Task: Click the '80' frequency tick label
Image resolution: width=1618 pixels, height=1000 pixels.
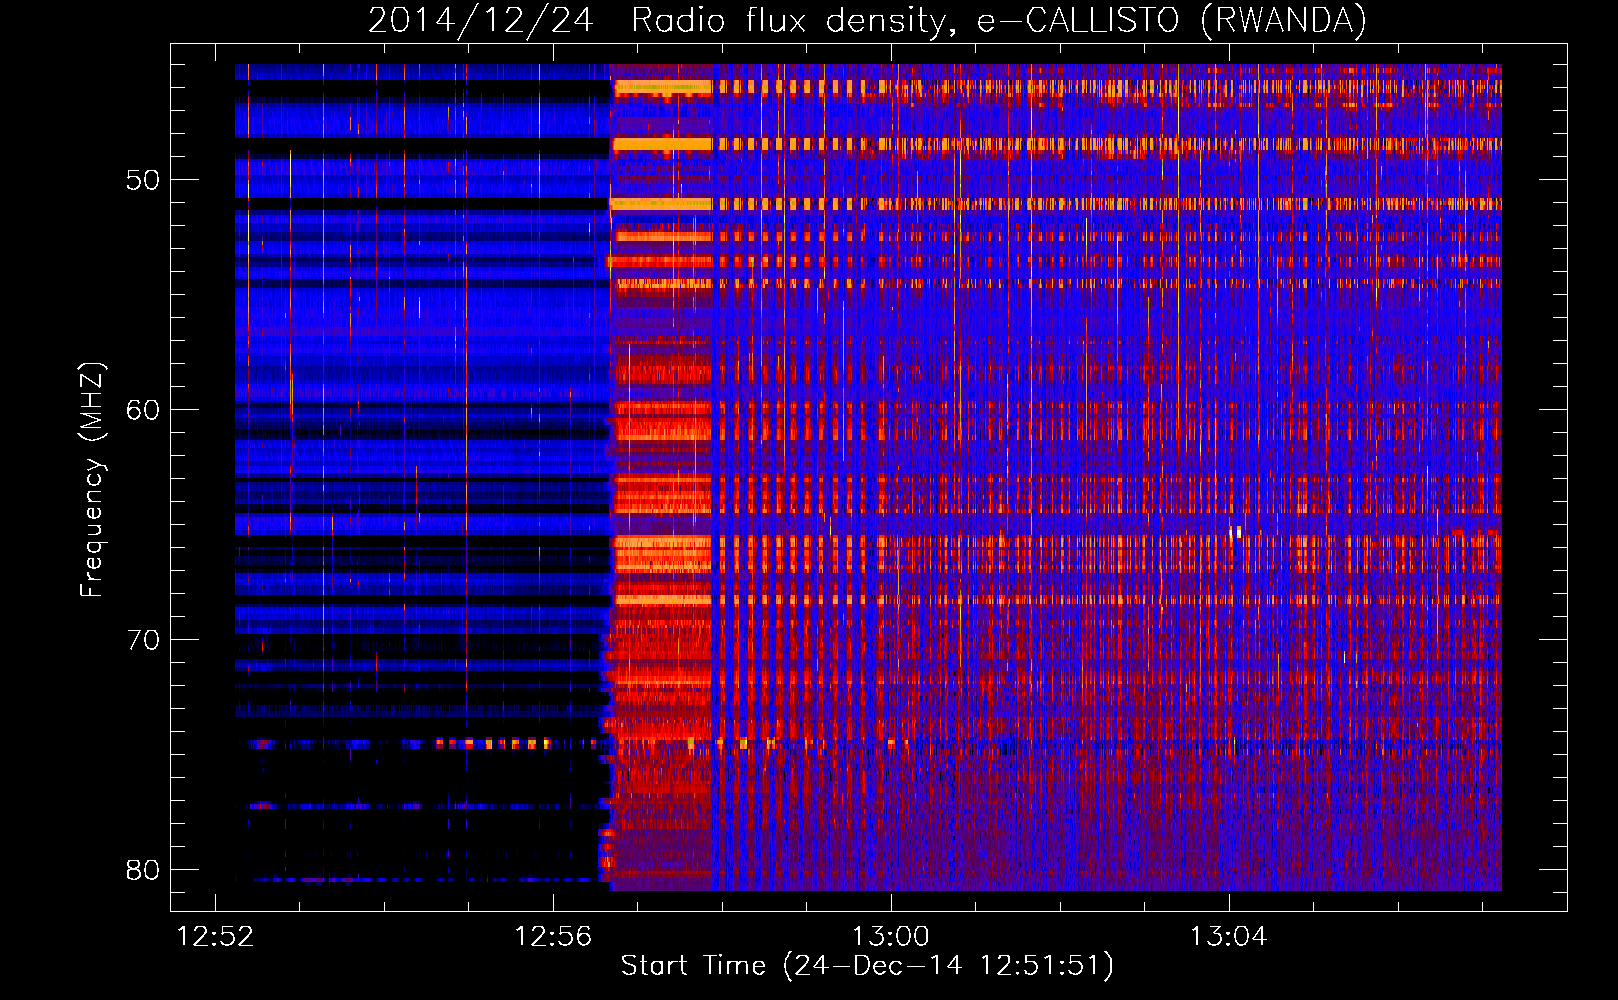Action: tap(143, 870)
